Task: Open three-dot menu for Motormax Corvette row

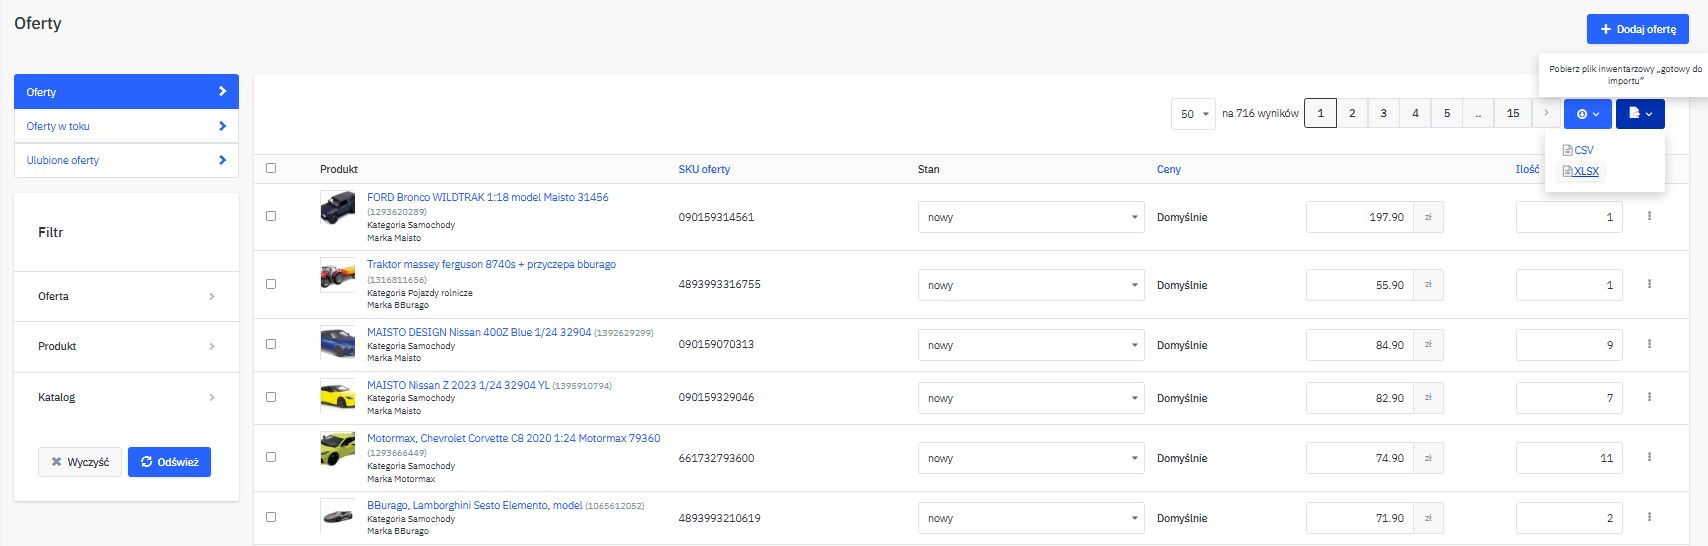Action: [x=1649, y=457]
